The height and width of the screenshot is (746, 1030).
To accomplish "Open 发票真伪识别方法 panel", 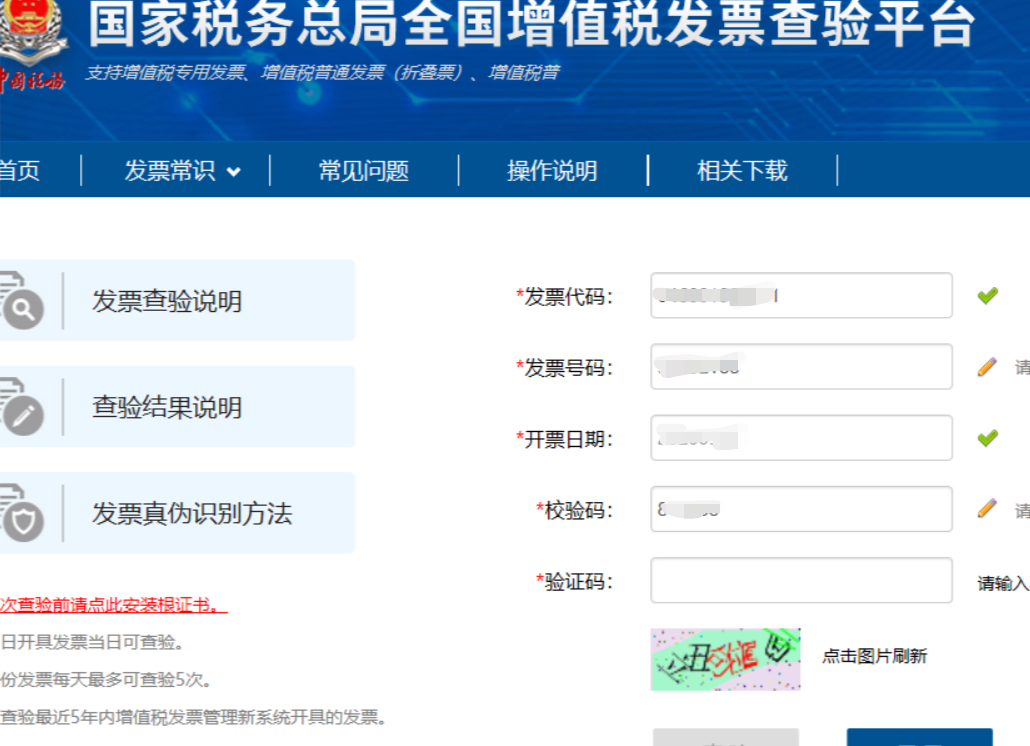I will [x=177, y=514].
